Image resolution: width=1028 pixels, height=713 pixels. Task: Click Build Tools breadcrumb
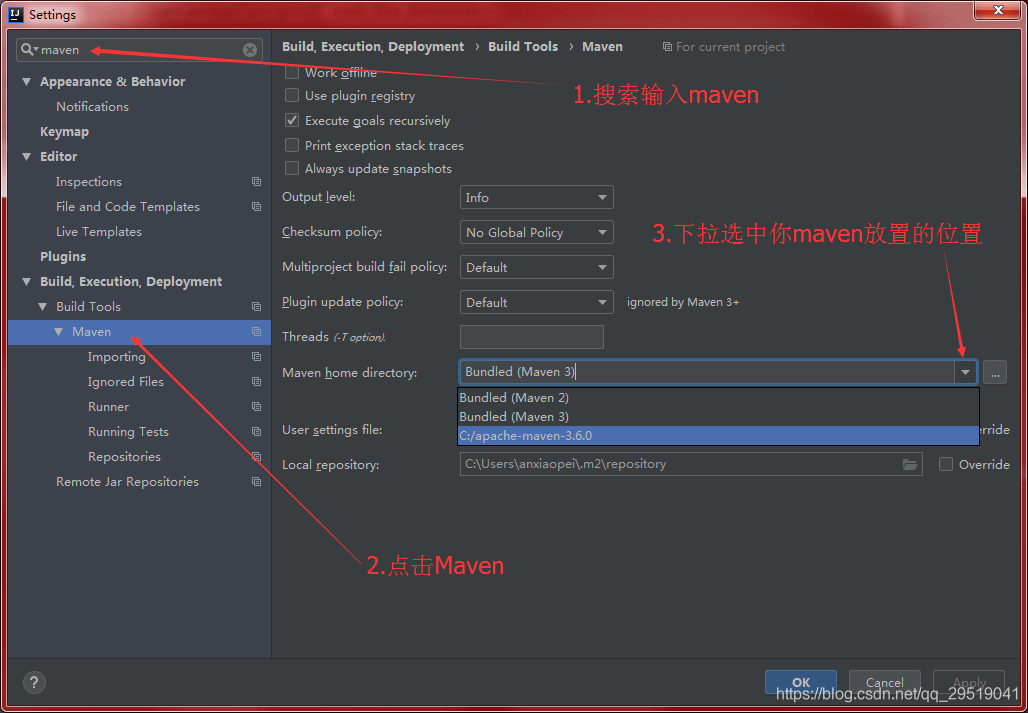click(523, 47)
